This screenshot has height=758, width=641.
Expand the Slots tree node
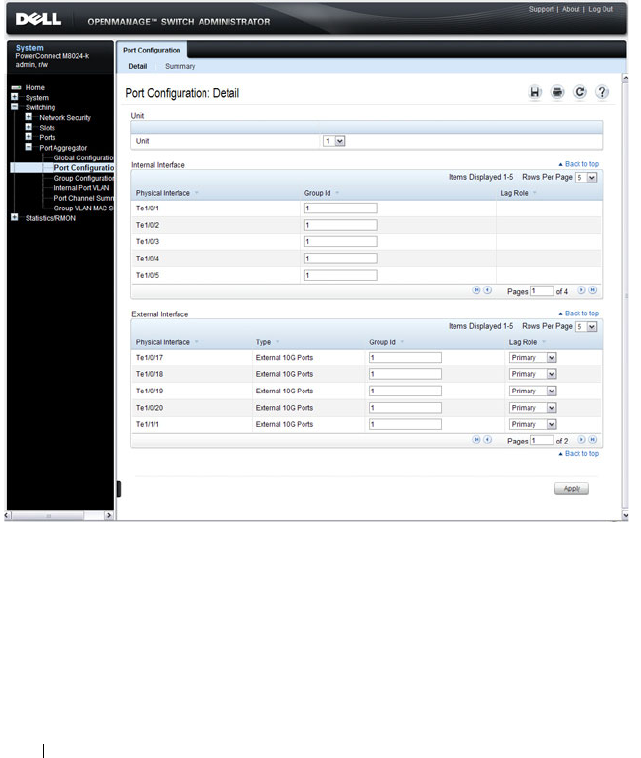[29, 127]
